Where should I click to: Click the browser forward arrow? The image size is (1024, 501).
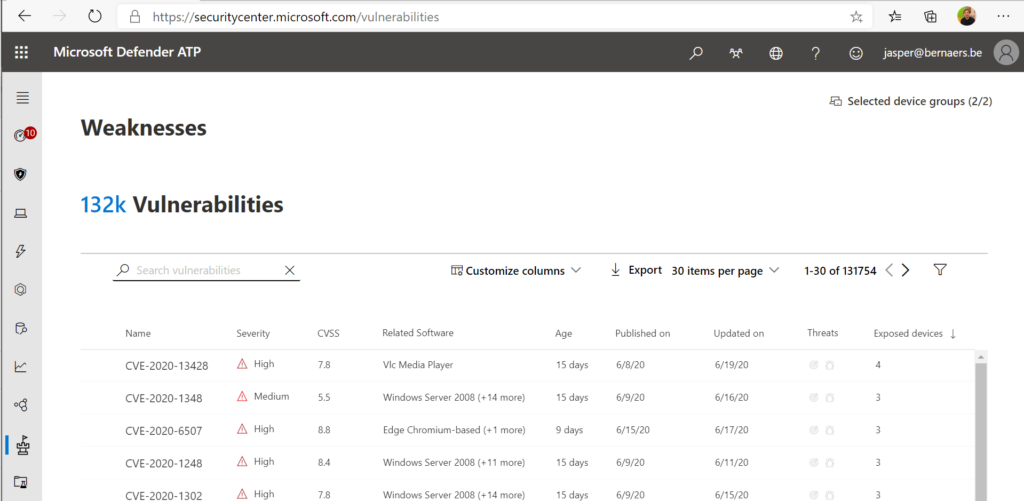tap(59, 16)
